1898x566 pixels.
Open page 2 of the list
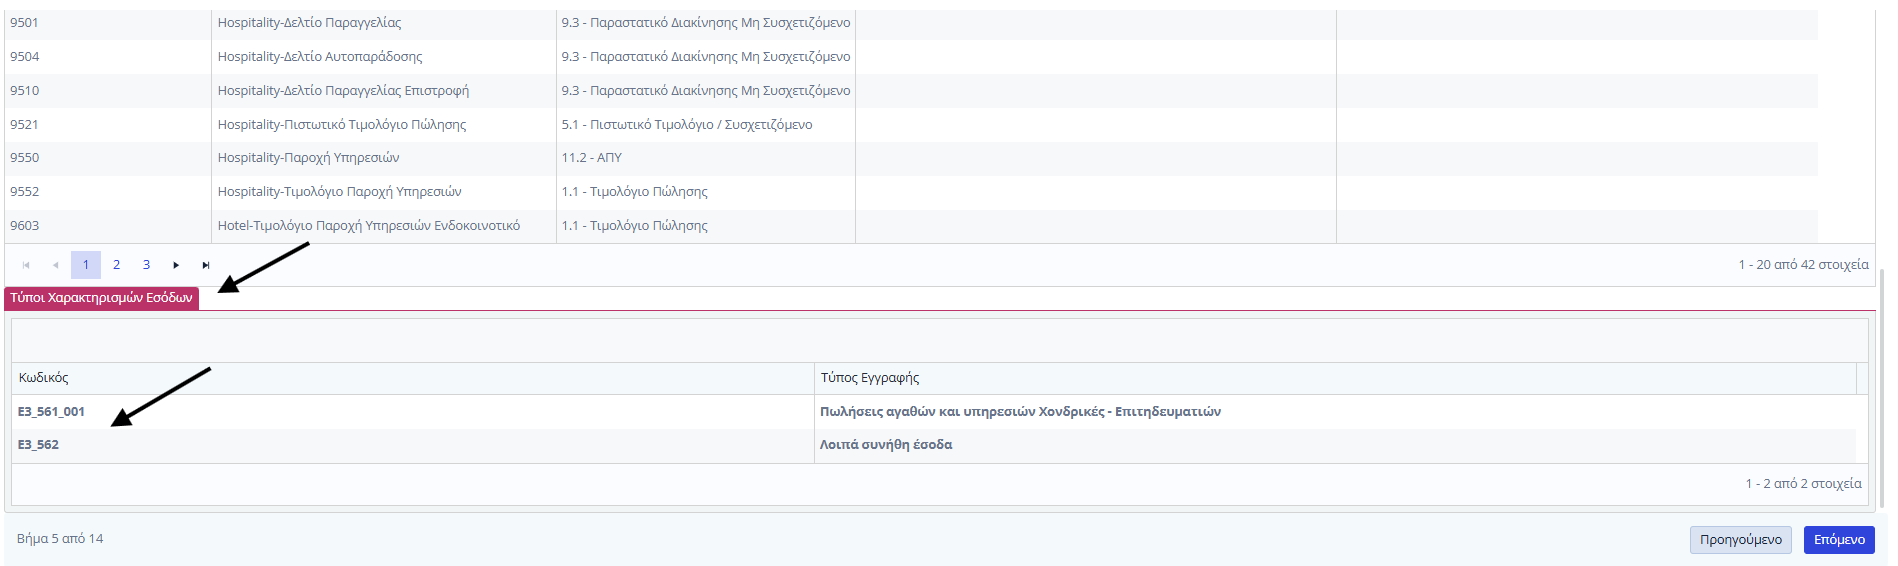[116, 265]
